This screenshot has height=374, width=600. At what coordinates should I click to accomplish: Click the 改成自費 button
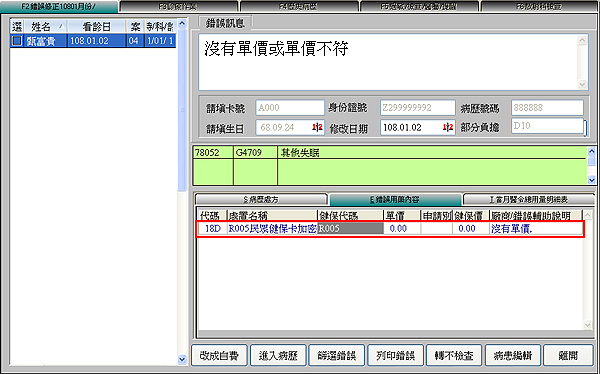[220, 356]
